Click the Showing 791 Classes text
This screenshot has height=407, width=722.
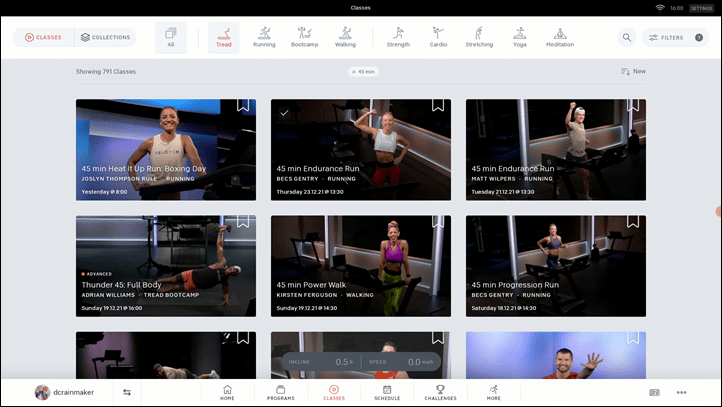click(106, 71)
